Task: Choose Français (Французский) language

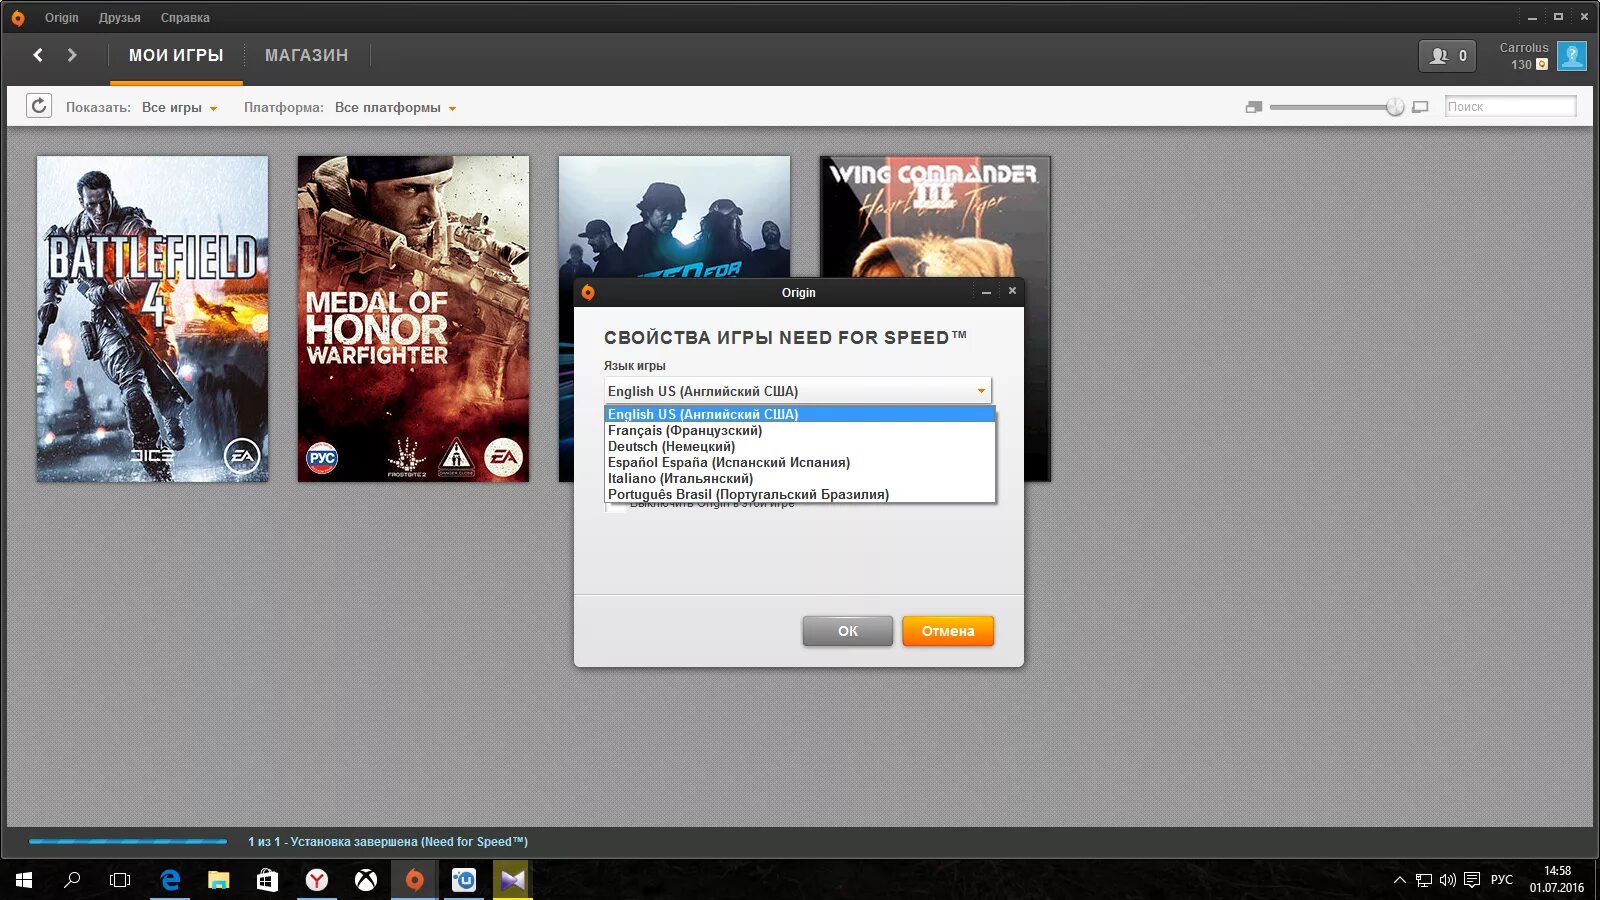Action: [x=800, y=430]
